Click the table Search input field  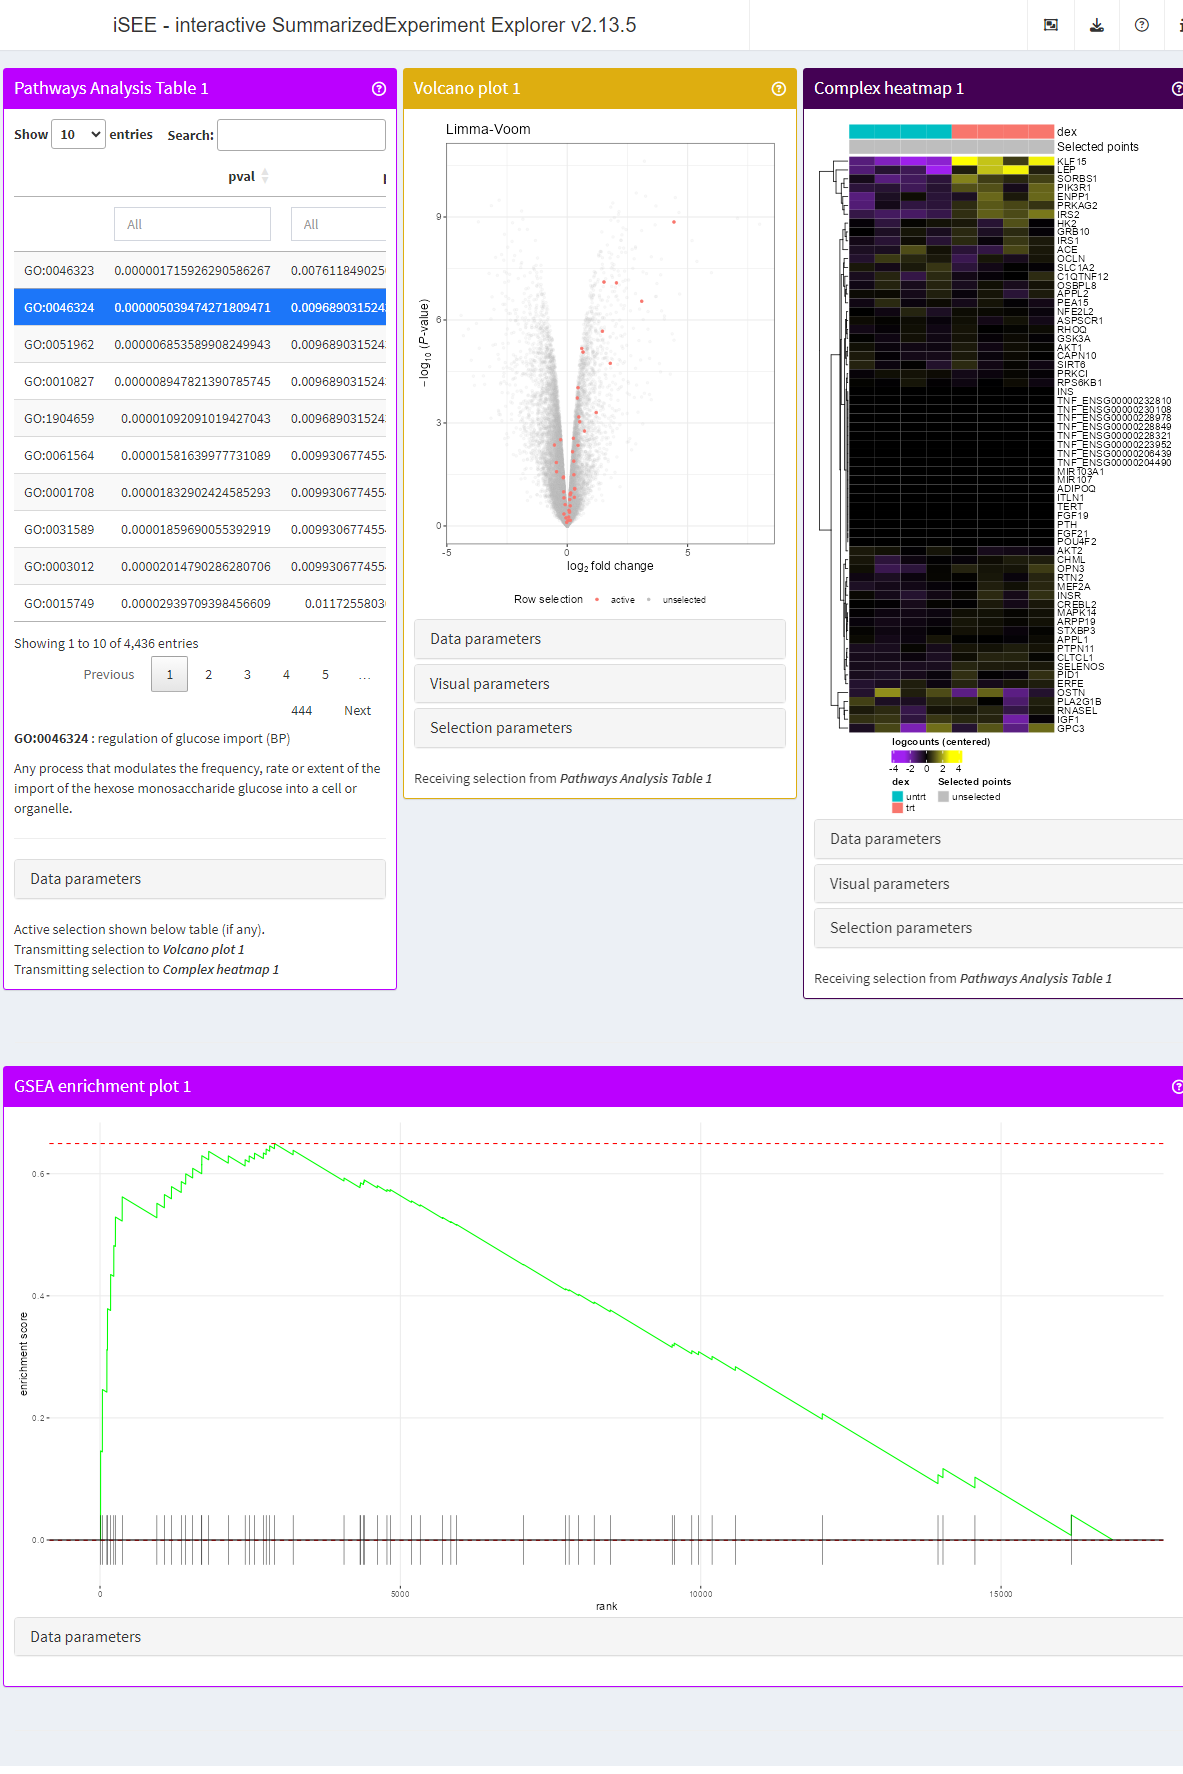(x=301, y=135)
